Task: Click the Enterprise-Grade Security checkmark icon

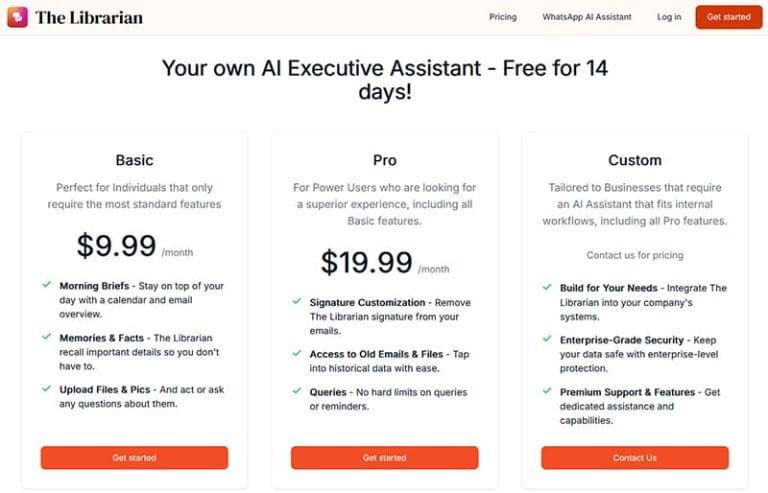Action: 547,340
